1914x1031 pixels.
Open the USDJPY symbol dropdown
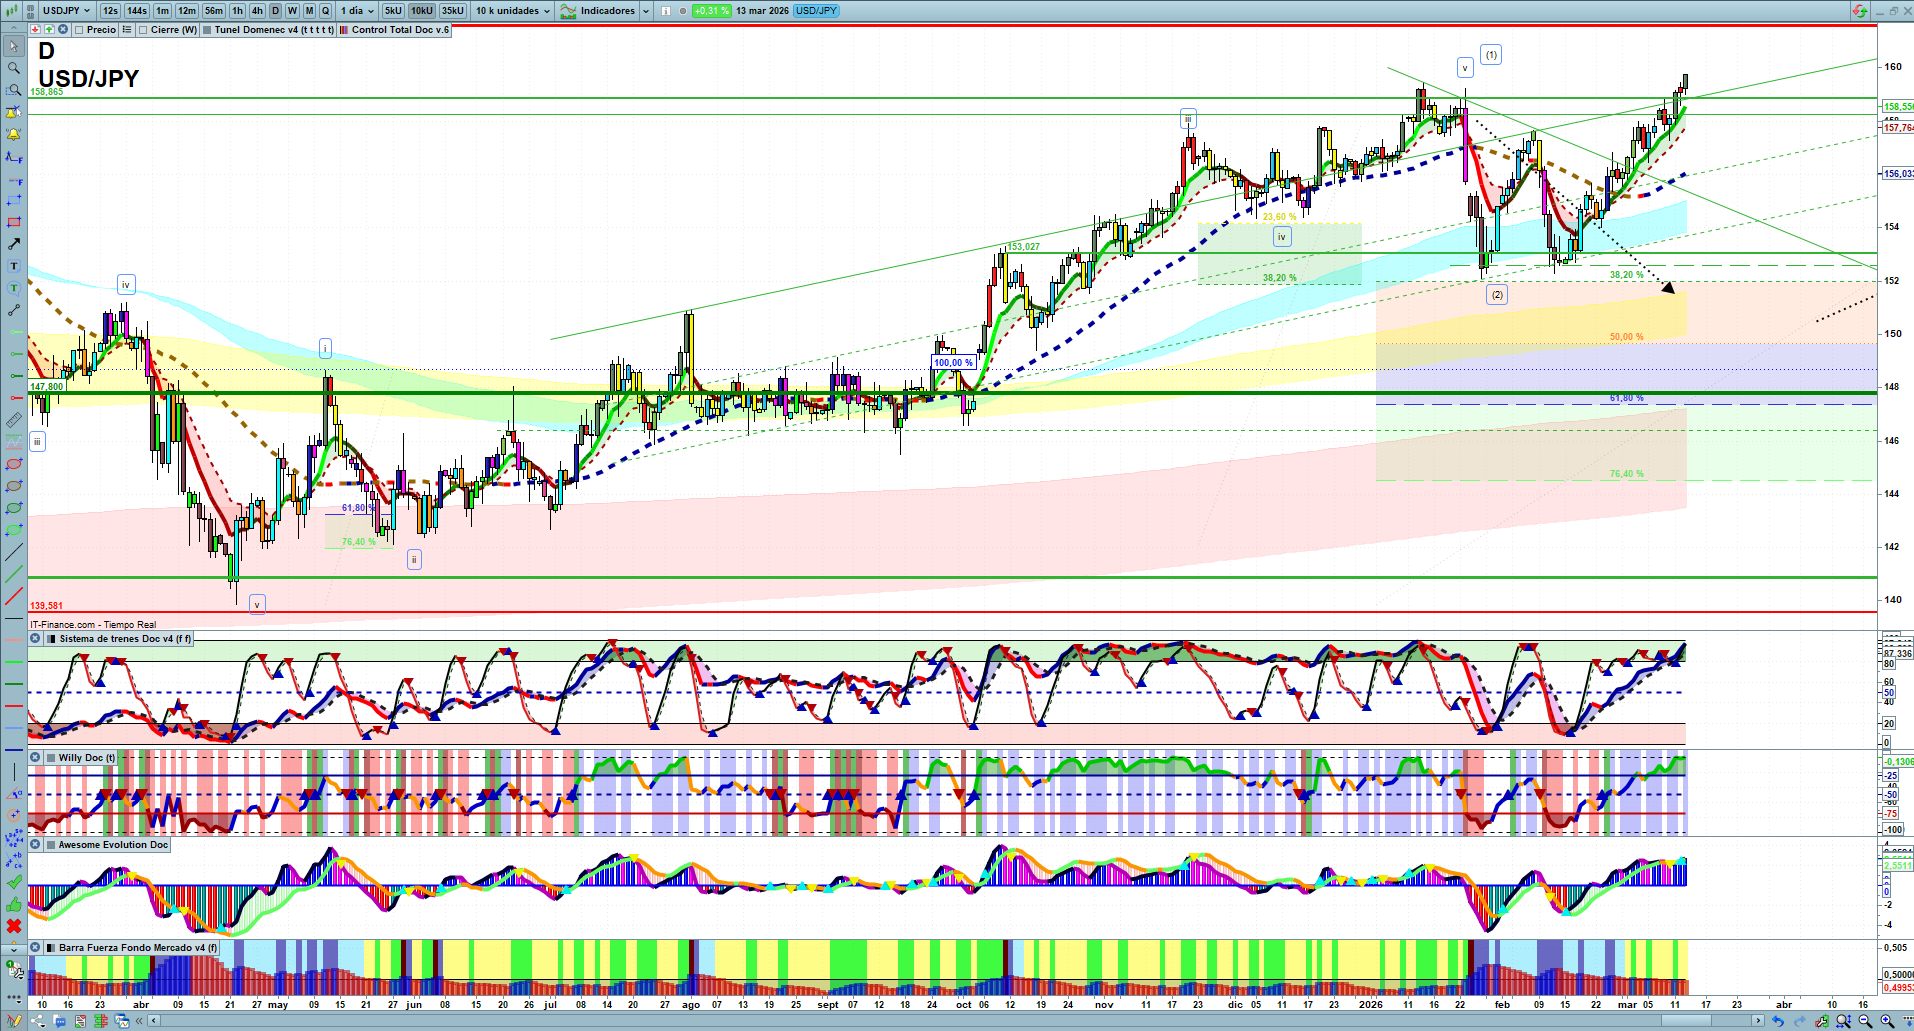[66, 11]
